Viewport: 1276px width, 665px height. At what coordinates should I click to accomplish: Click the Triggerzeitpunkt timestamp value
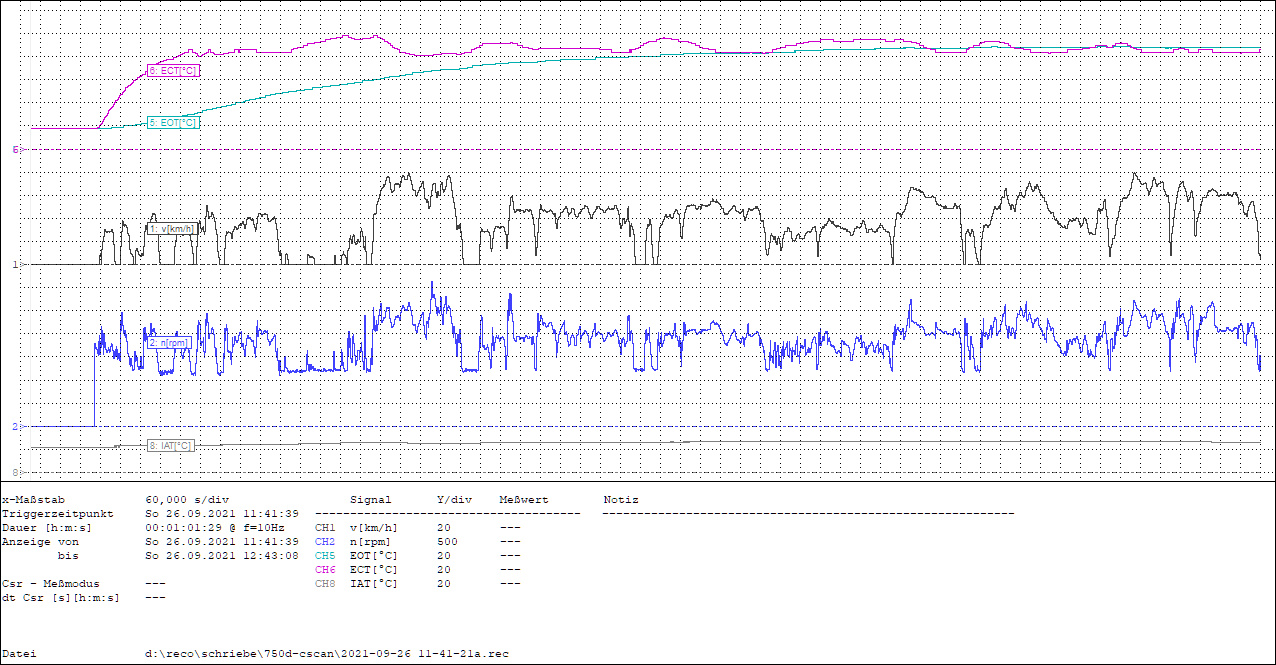point(222,513)
